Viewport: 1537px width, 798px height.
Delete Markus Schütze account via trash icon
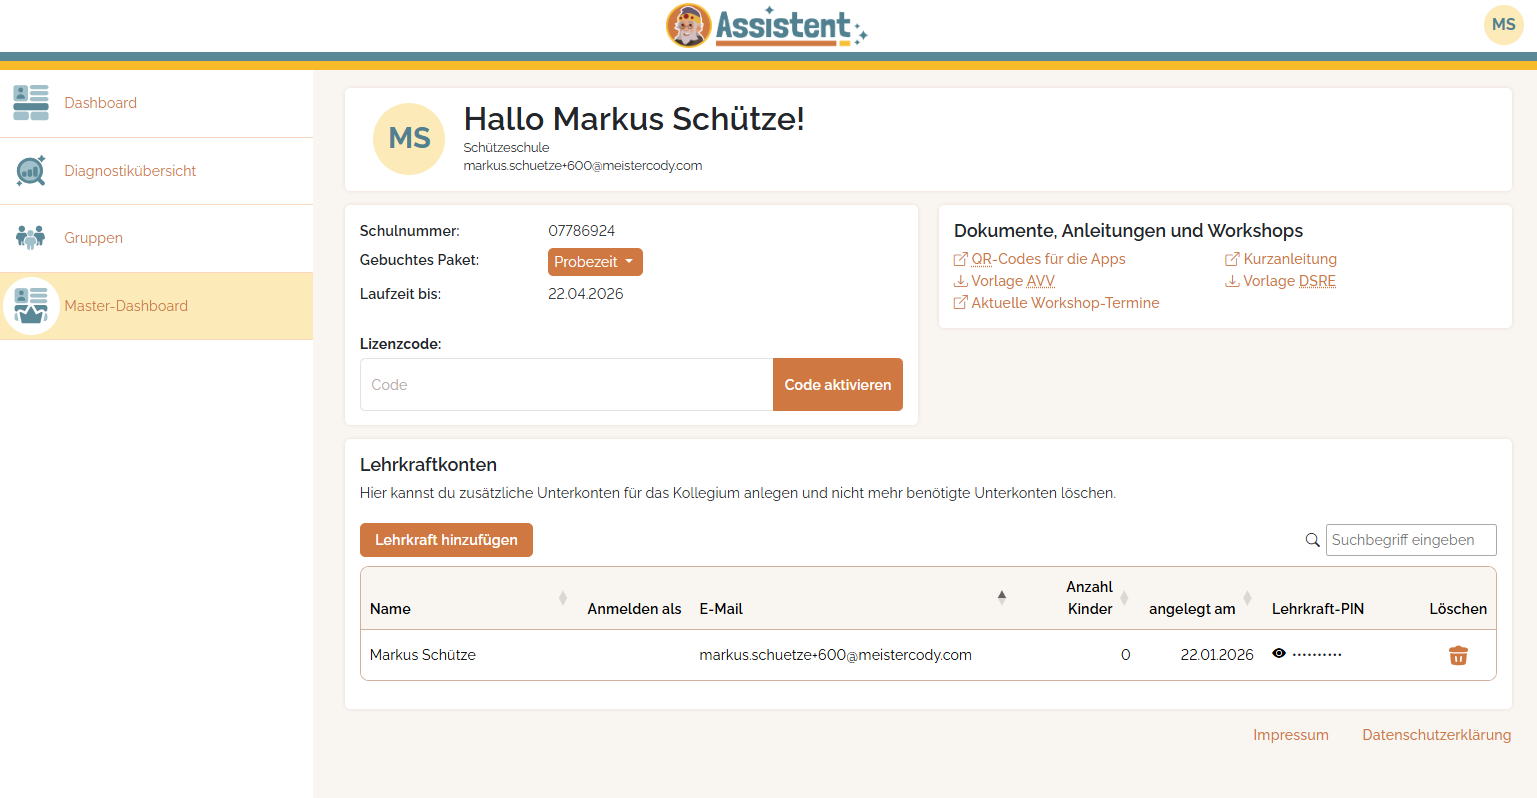coord(1458,656)
